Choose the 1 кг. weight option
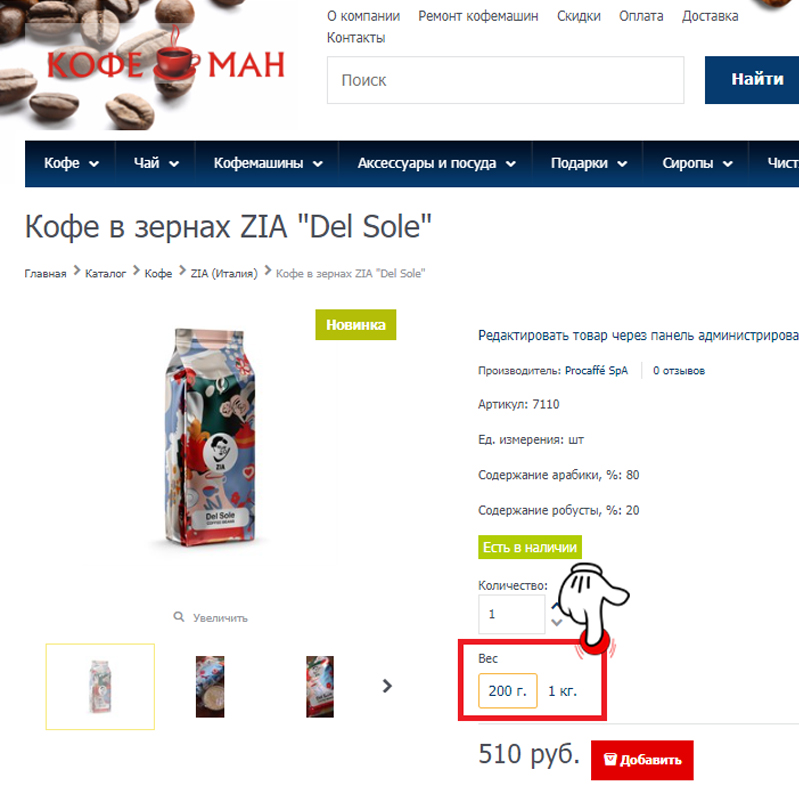 563,691
